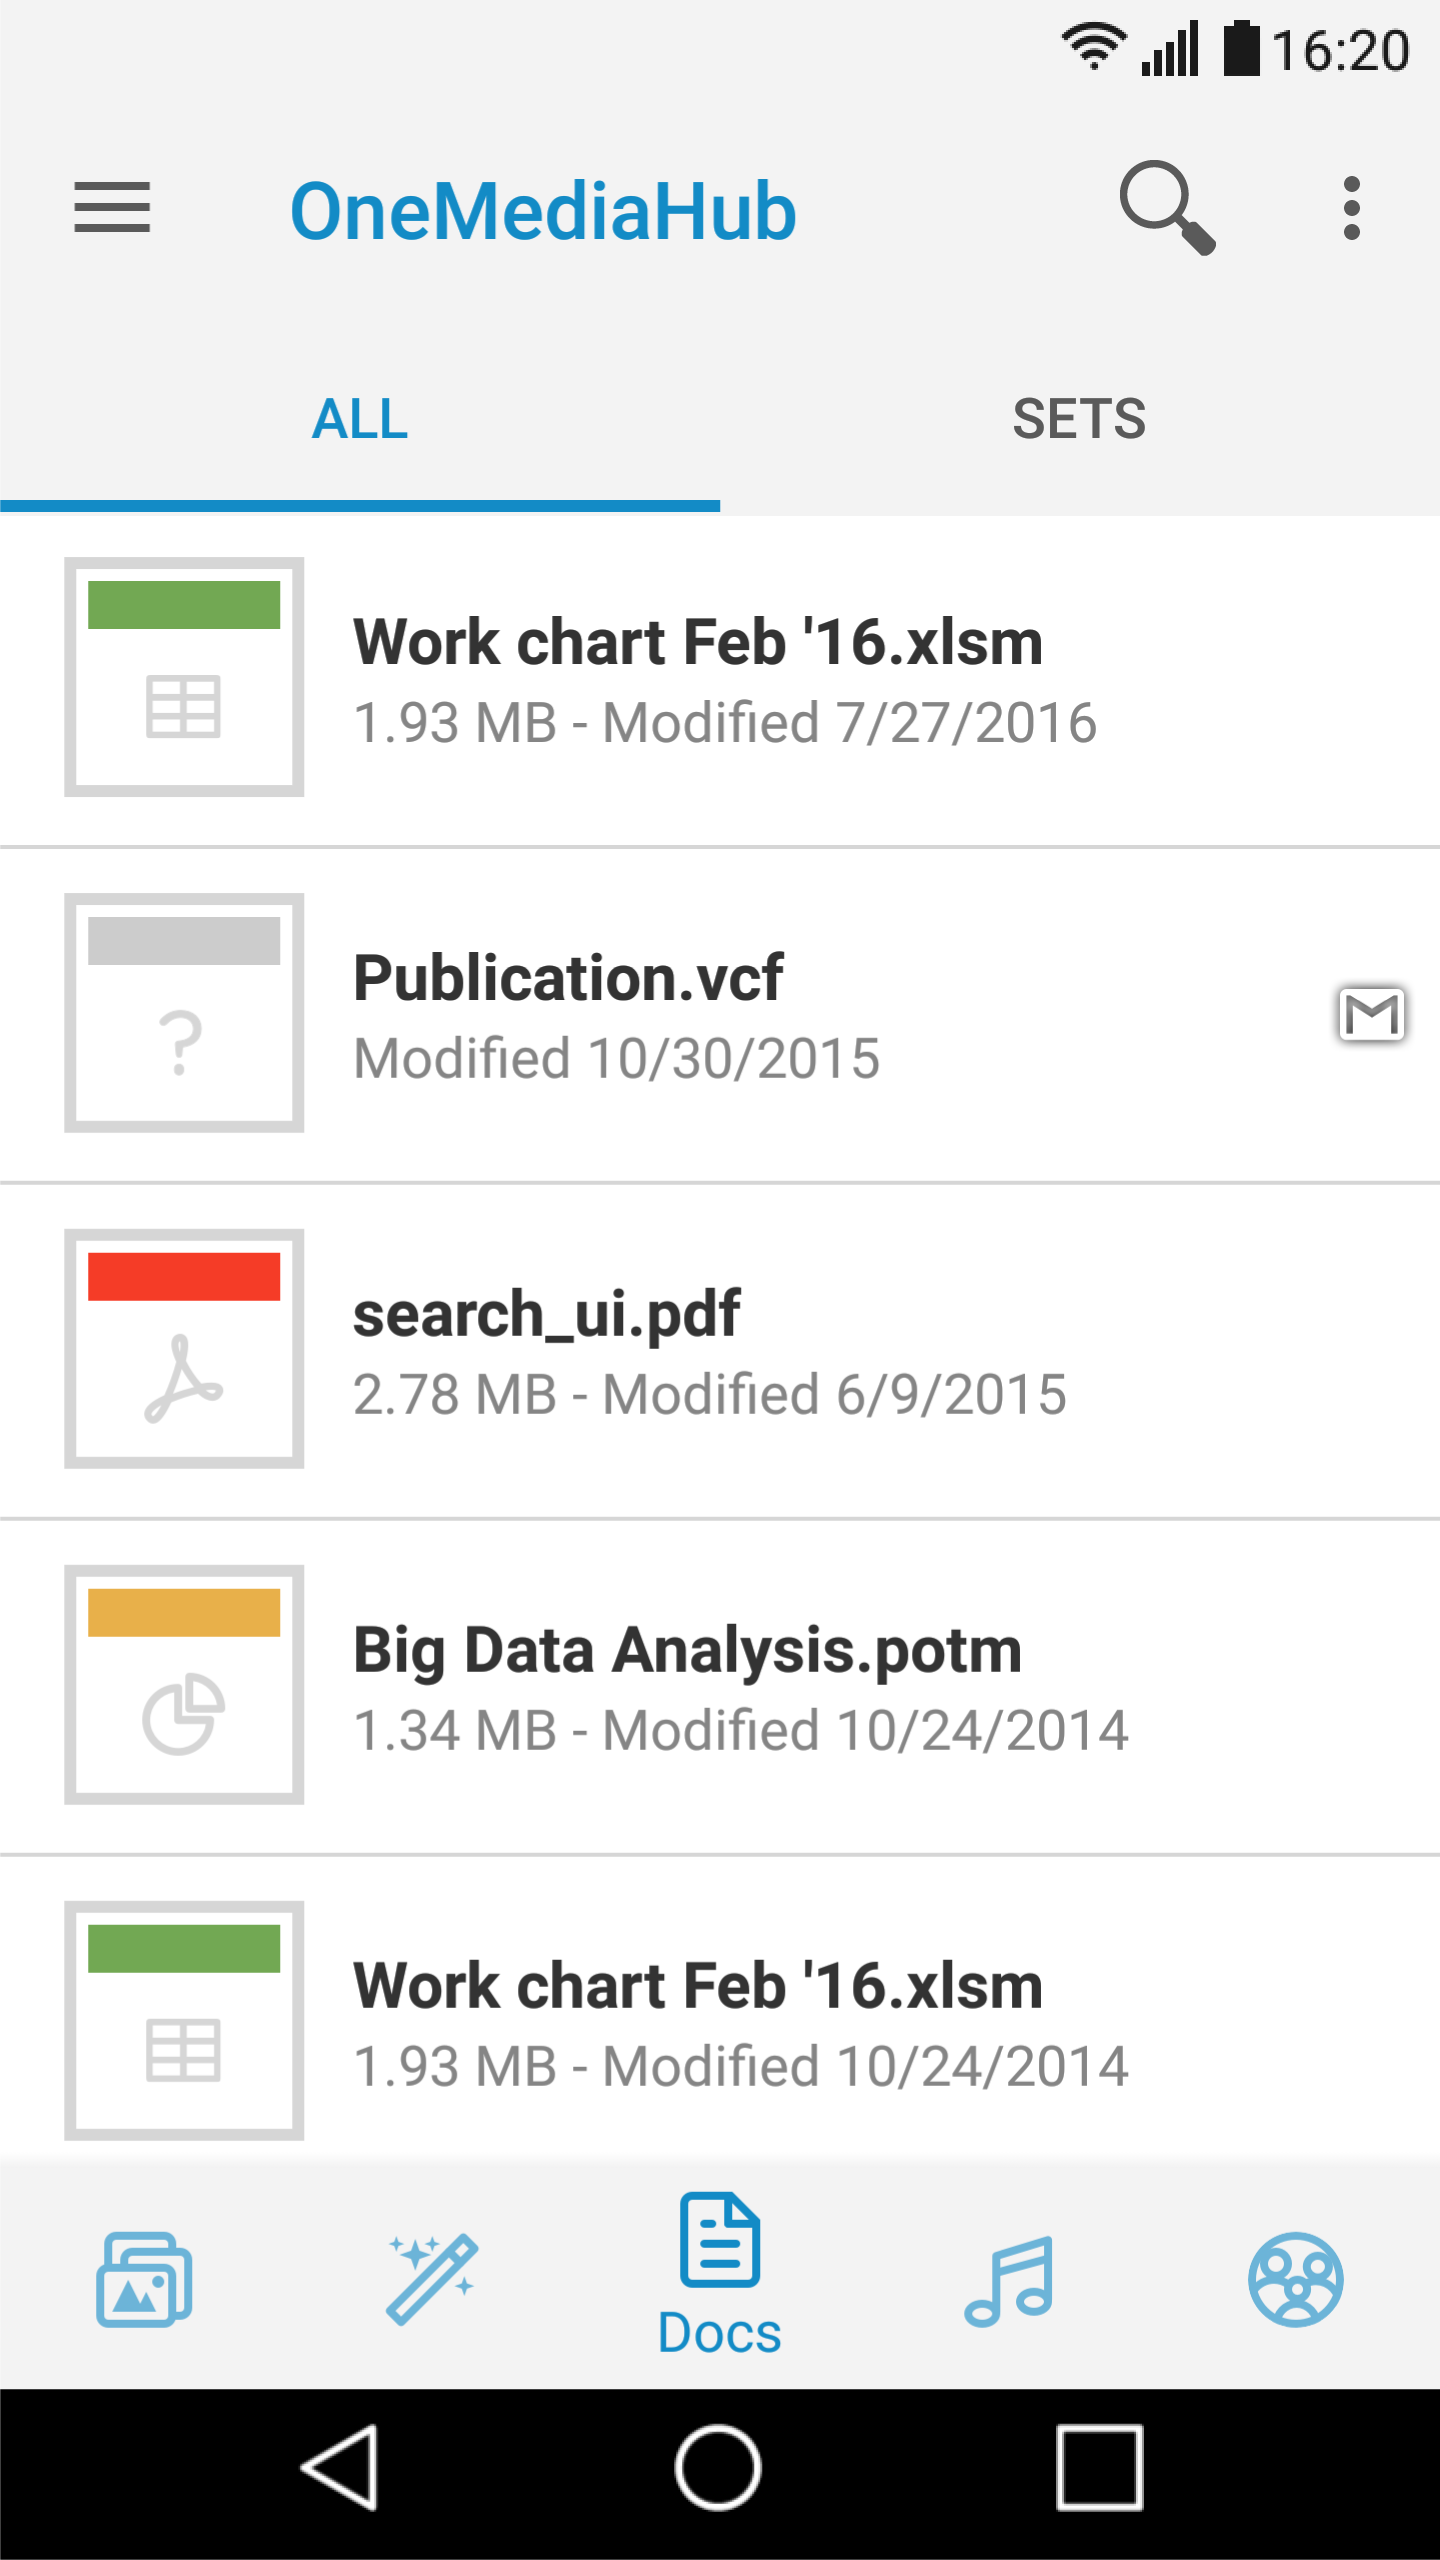Open the three-dot overflow menu
Viewport: 1440px width, 2560px height.
(x=1352, y=208)
